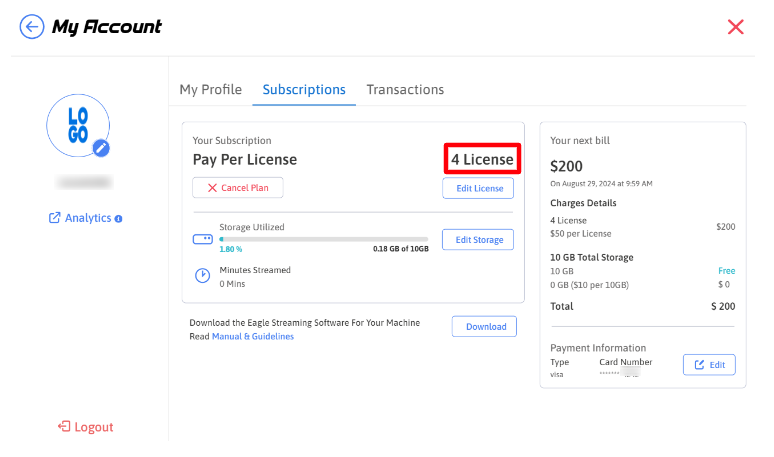Click the pencil edit icon on logo
This screenshot has width=774, height=457.
[x=101, y=148]
